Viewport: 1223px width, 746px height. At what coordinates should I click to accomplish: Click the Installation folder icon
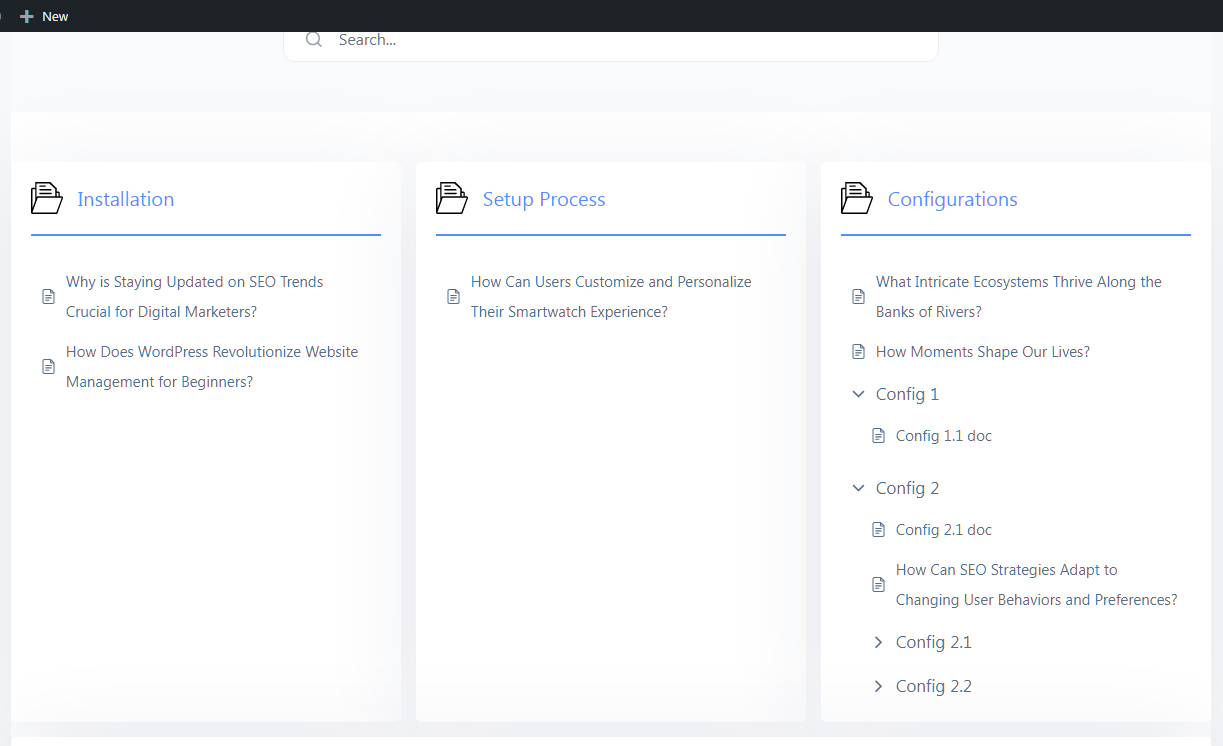[x=46, y=198]
